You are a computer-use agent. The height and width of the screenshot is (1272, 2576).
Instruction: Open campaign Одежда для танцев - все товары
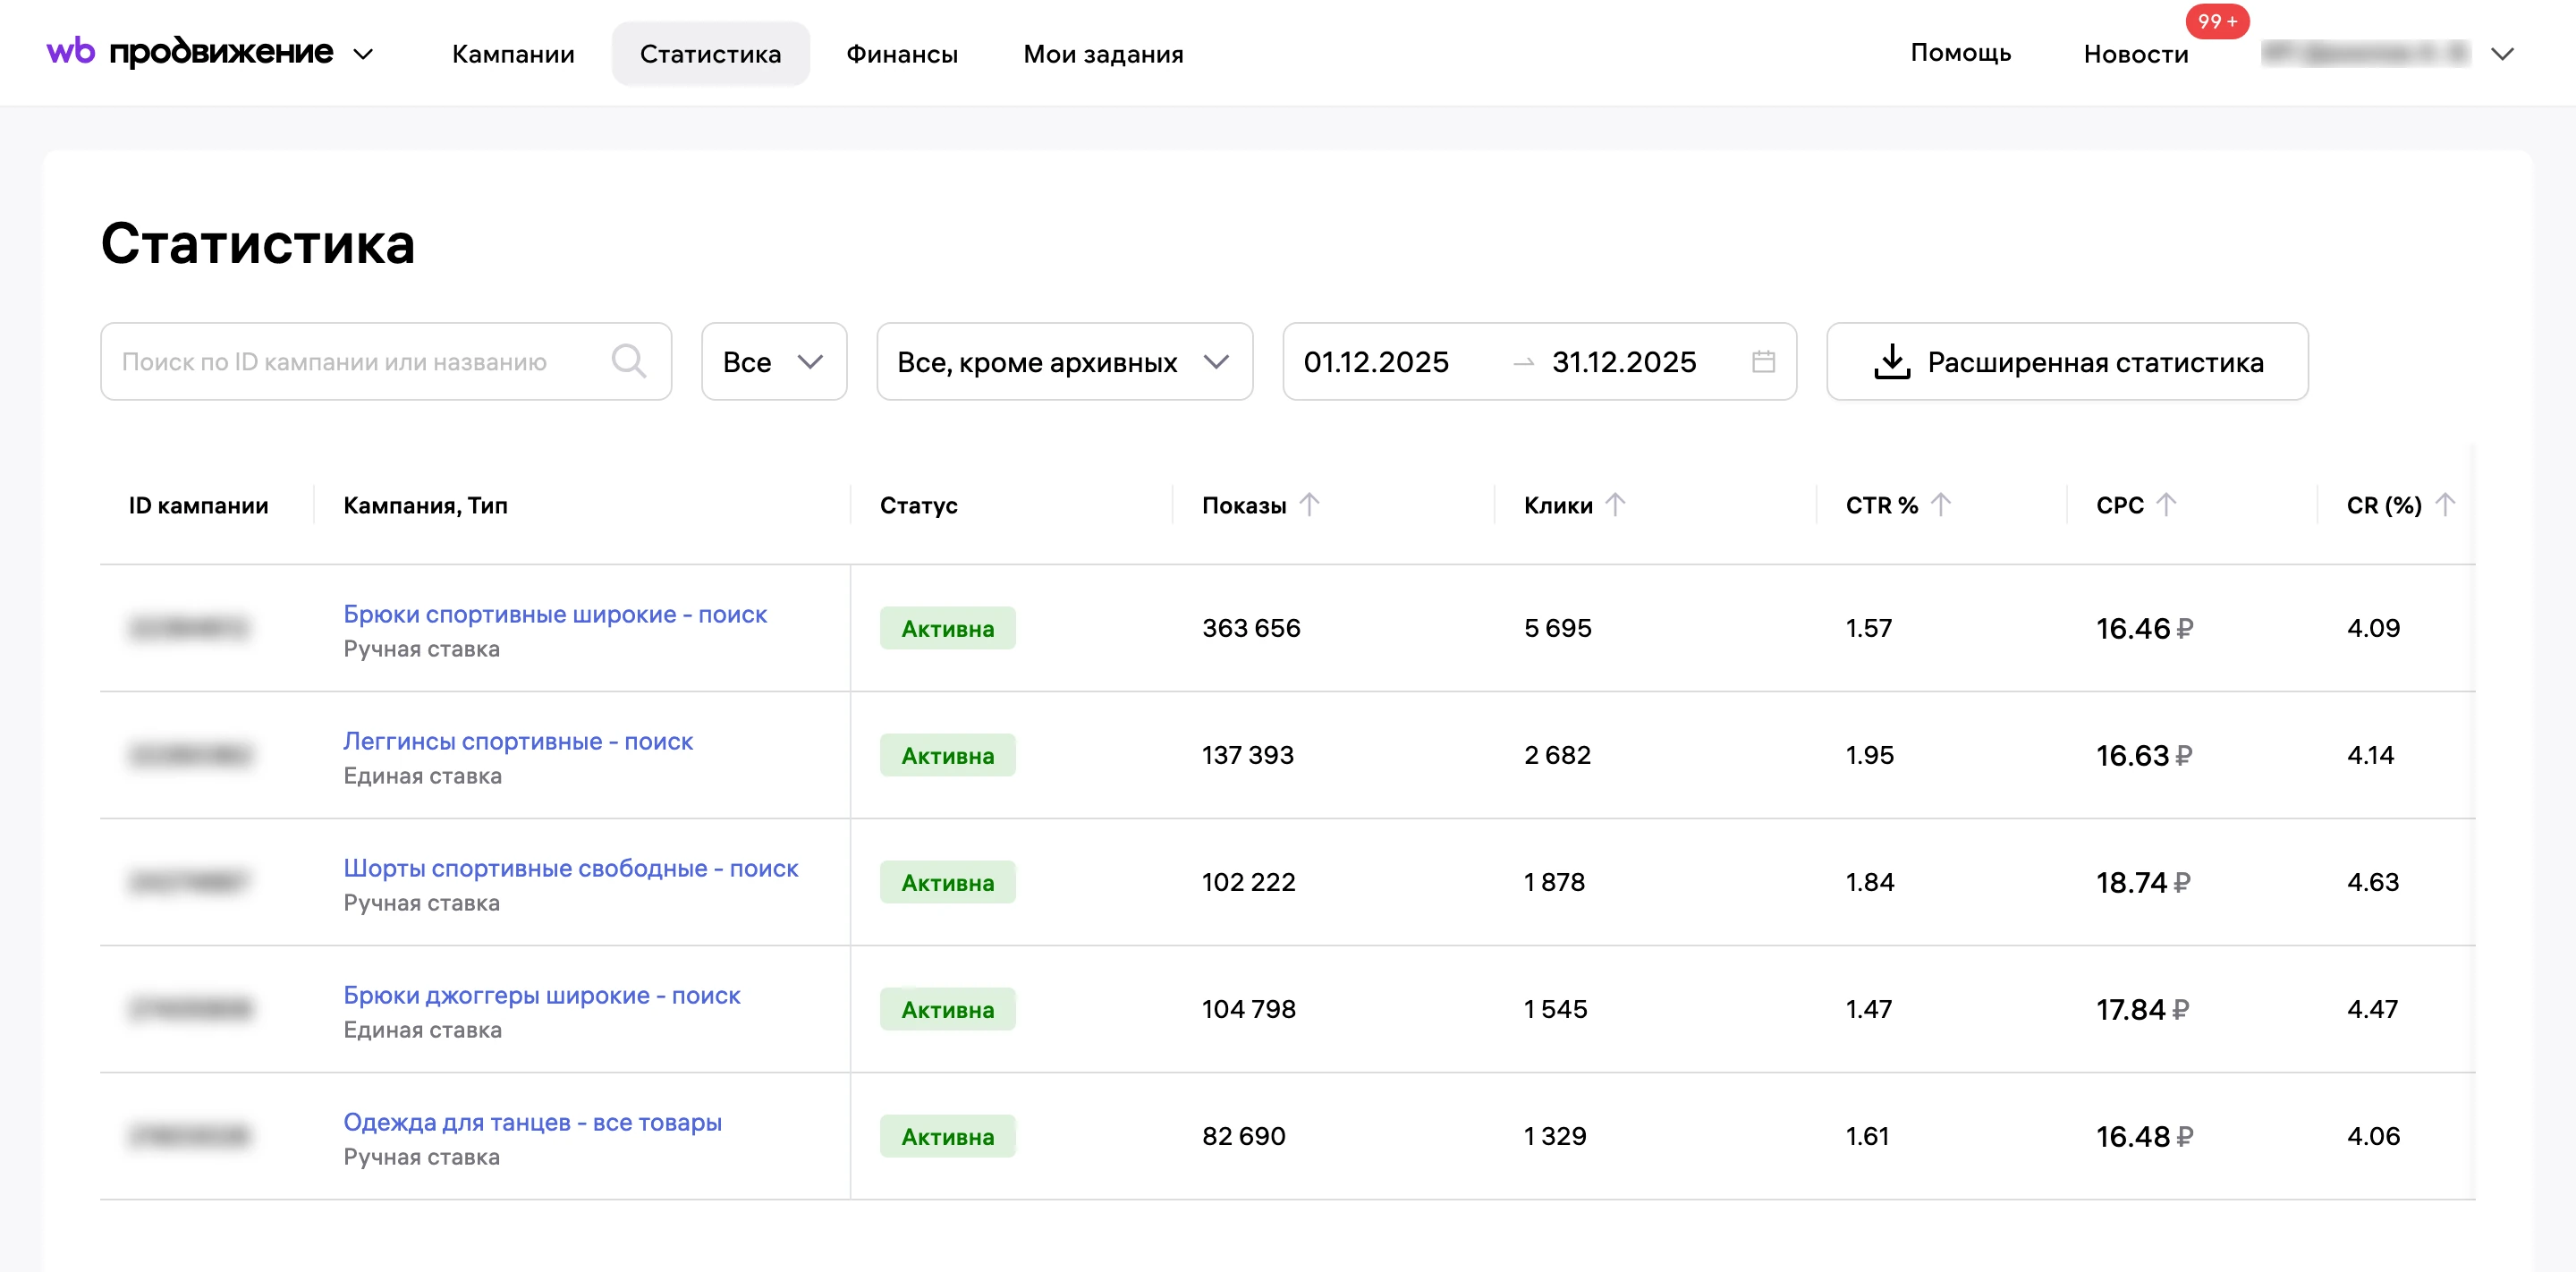[532, 1122]
